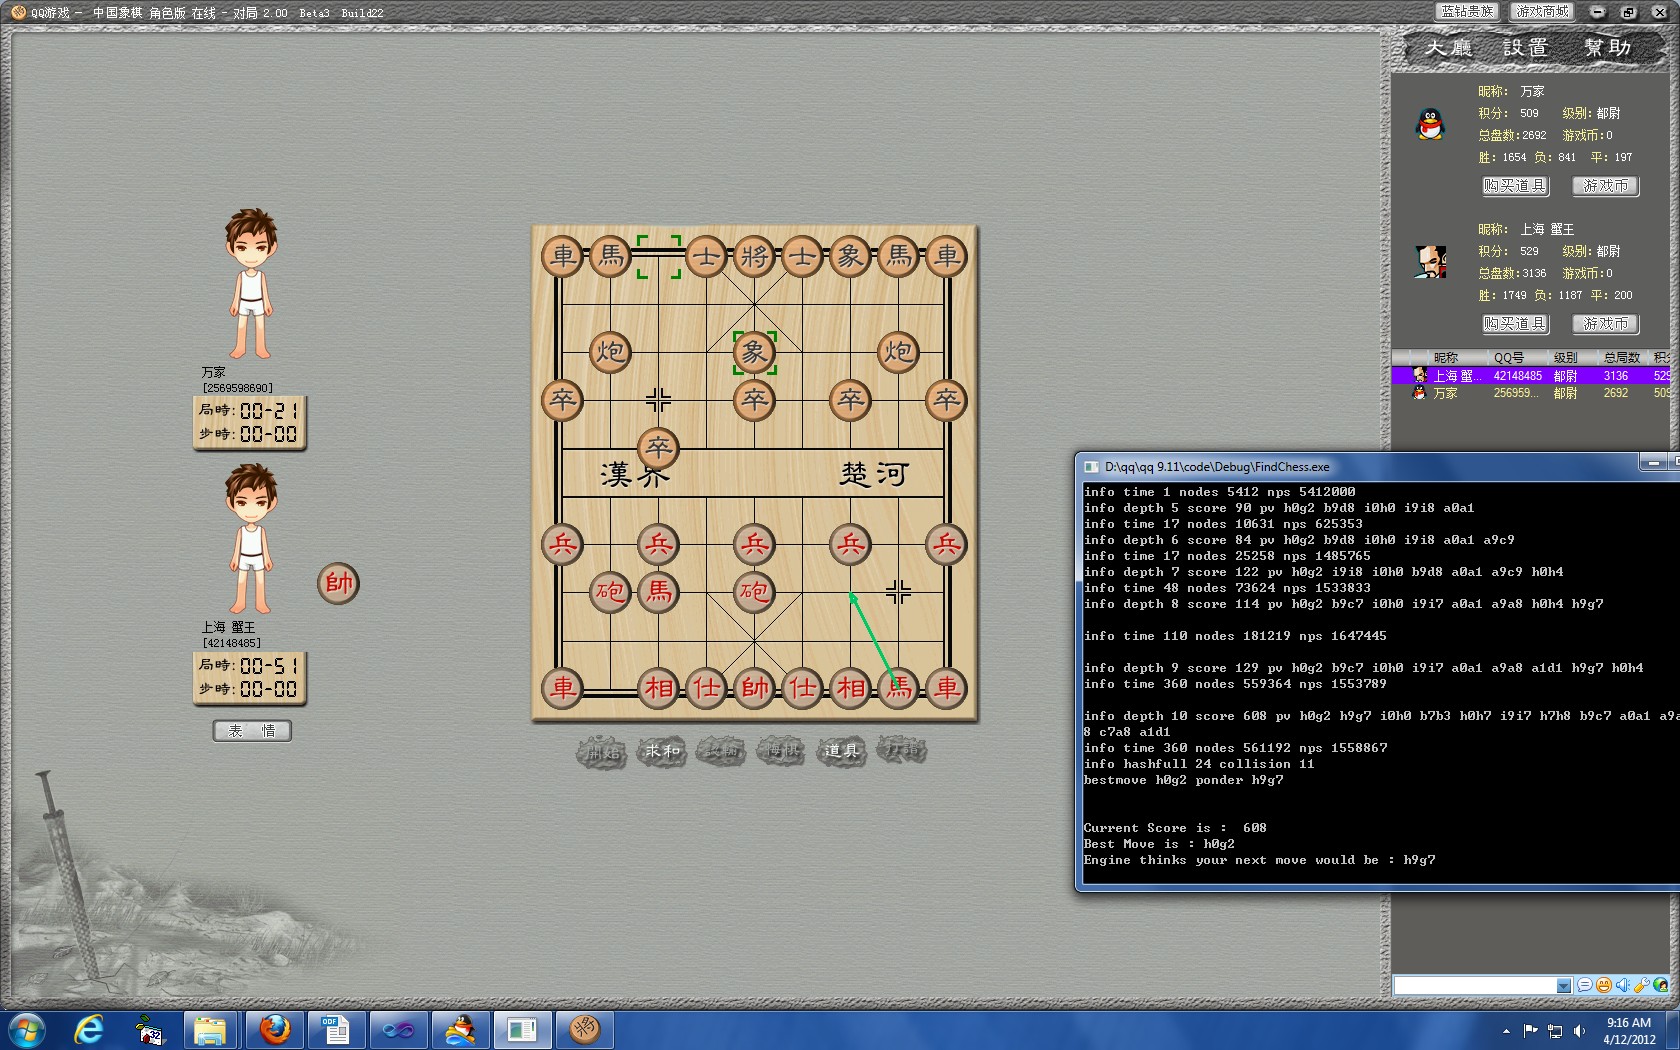
Task: Click 游戏币 button under player 万家
Action: (x=1606, y=186)
